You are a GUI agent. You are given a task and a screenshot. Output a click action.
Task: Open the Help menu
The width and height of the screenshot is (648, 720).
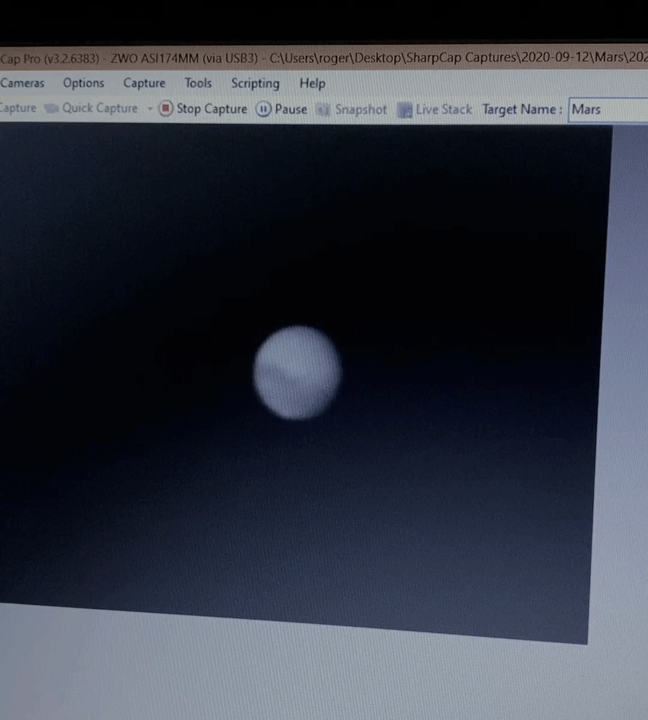click(312, 84)
